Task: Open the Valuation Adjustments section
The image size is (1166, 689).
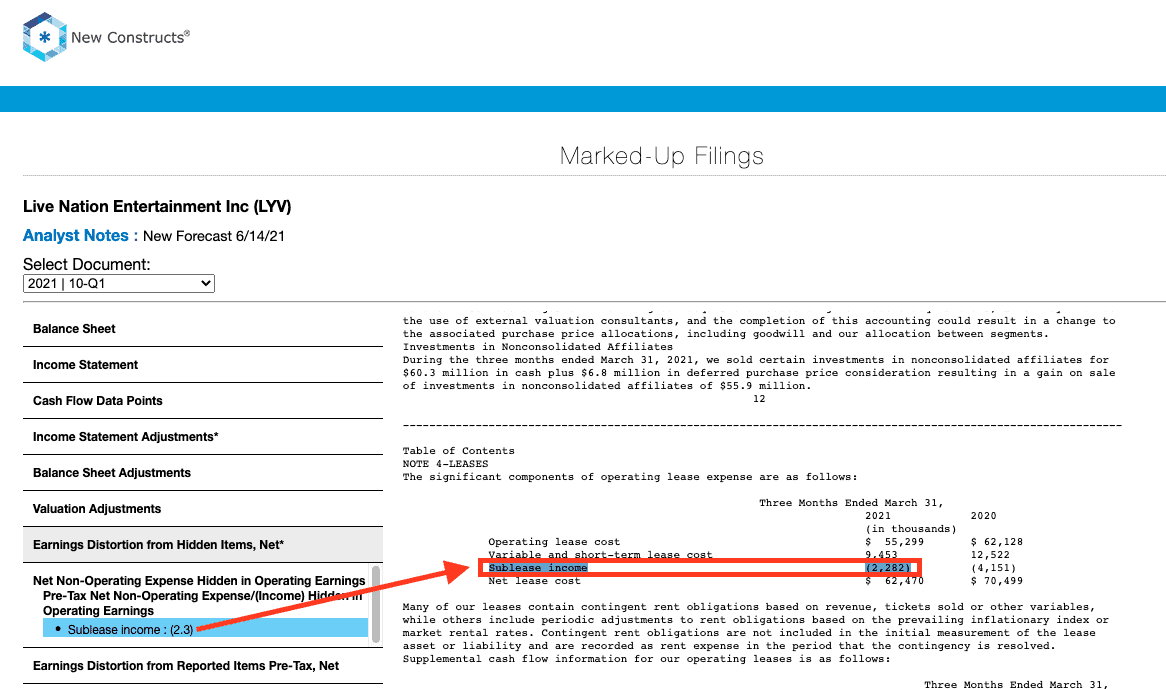Action: 202,508
